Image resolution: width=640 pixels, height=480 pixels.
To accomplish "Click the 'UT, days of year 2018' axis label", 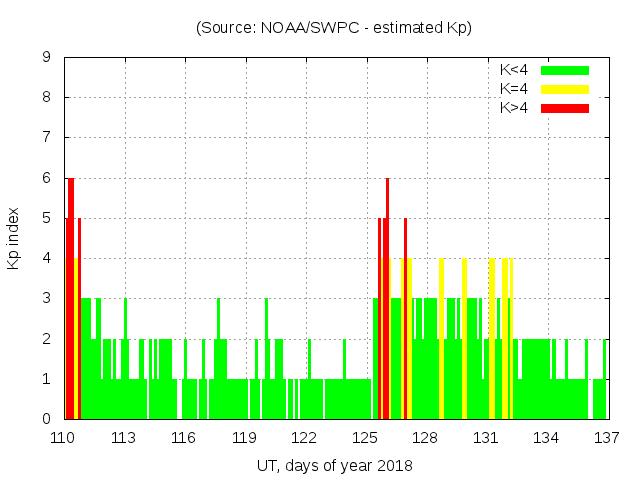I will [334, 465].
